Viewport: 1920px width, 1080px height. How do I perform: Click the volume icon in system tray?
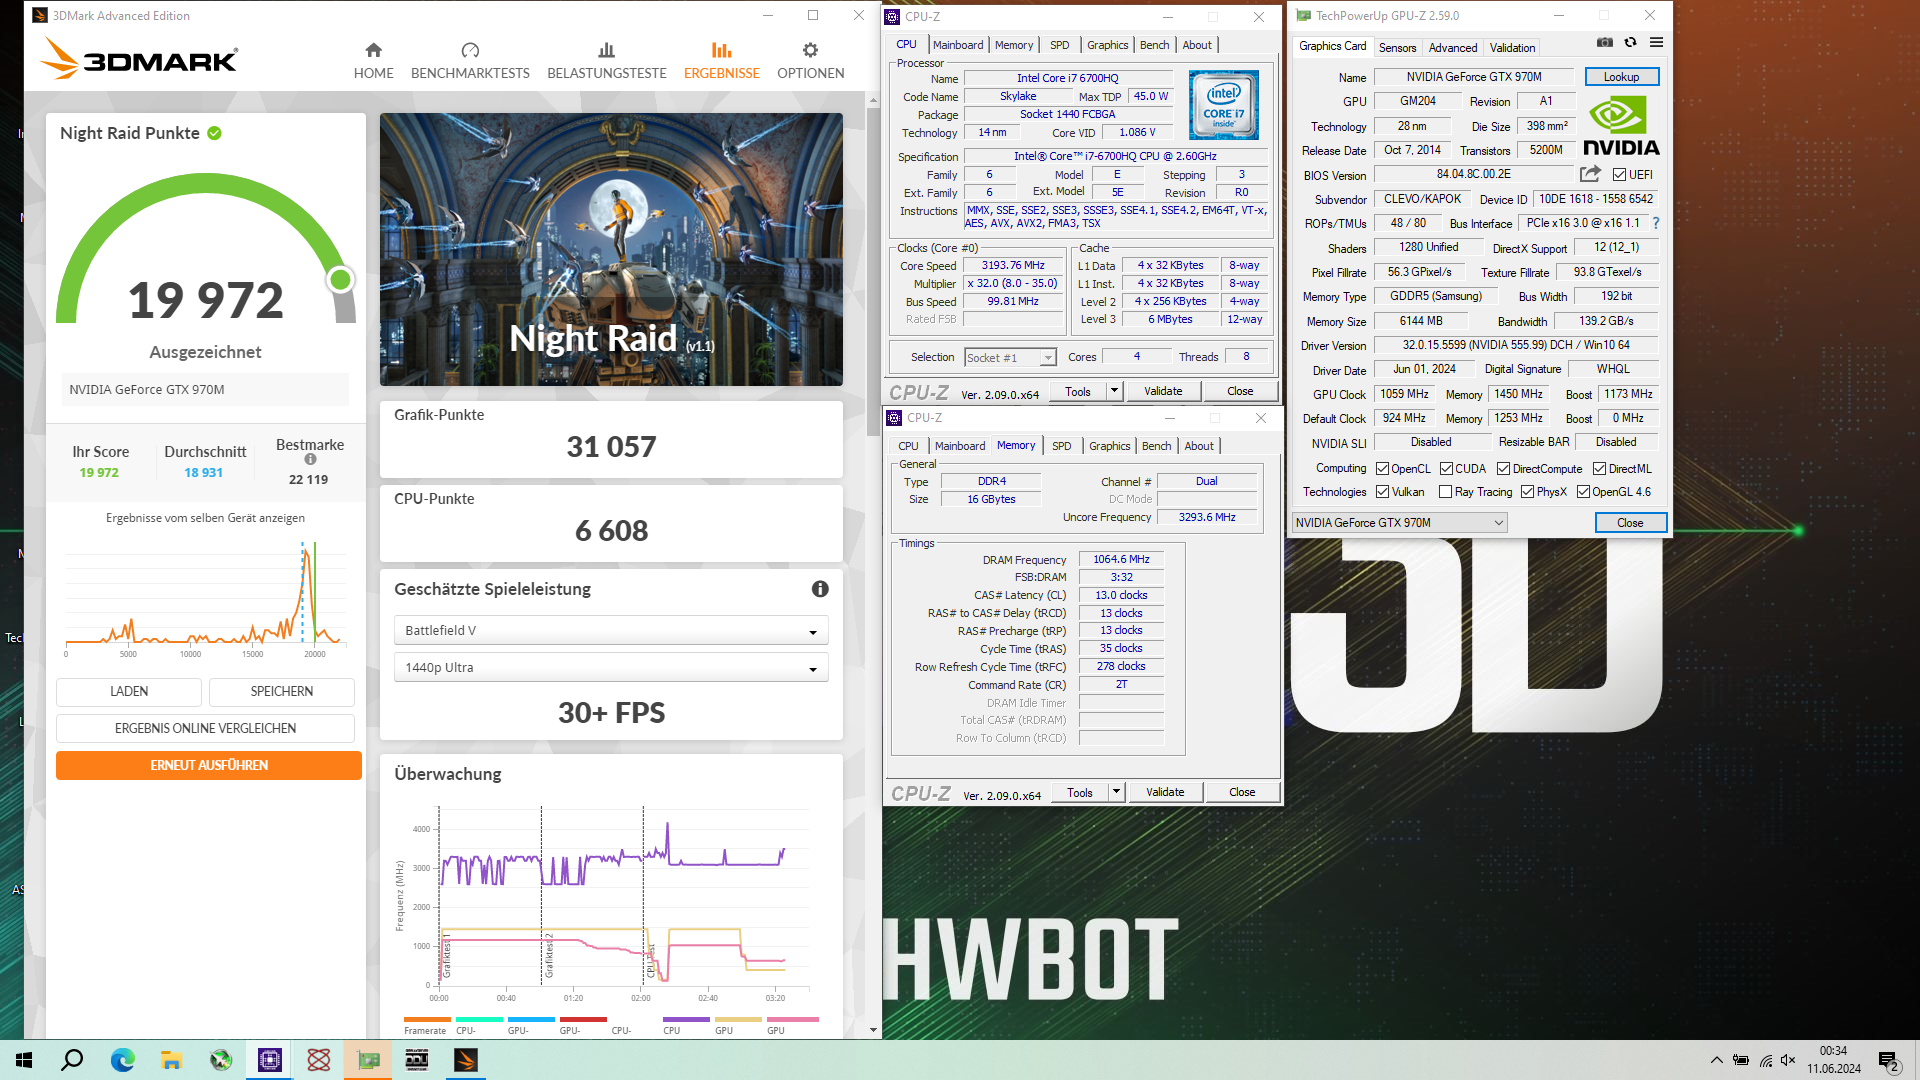click(x=1788, y=1060)
